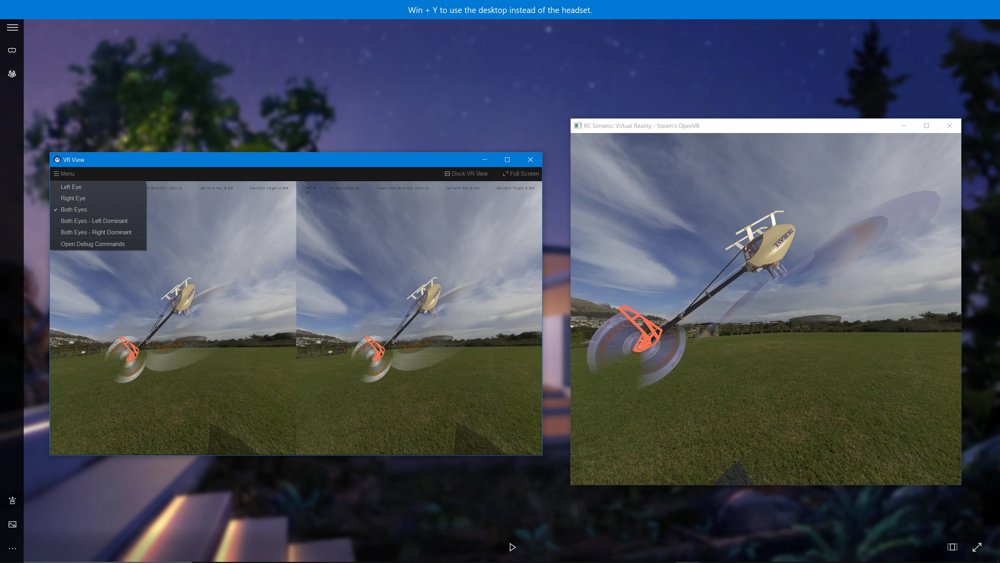Click the split-panel icon at bottom right
Screen dimensions: 1000x563
(952, 547)
